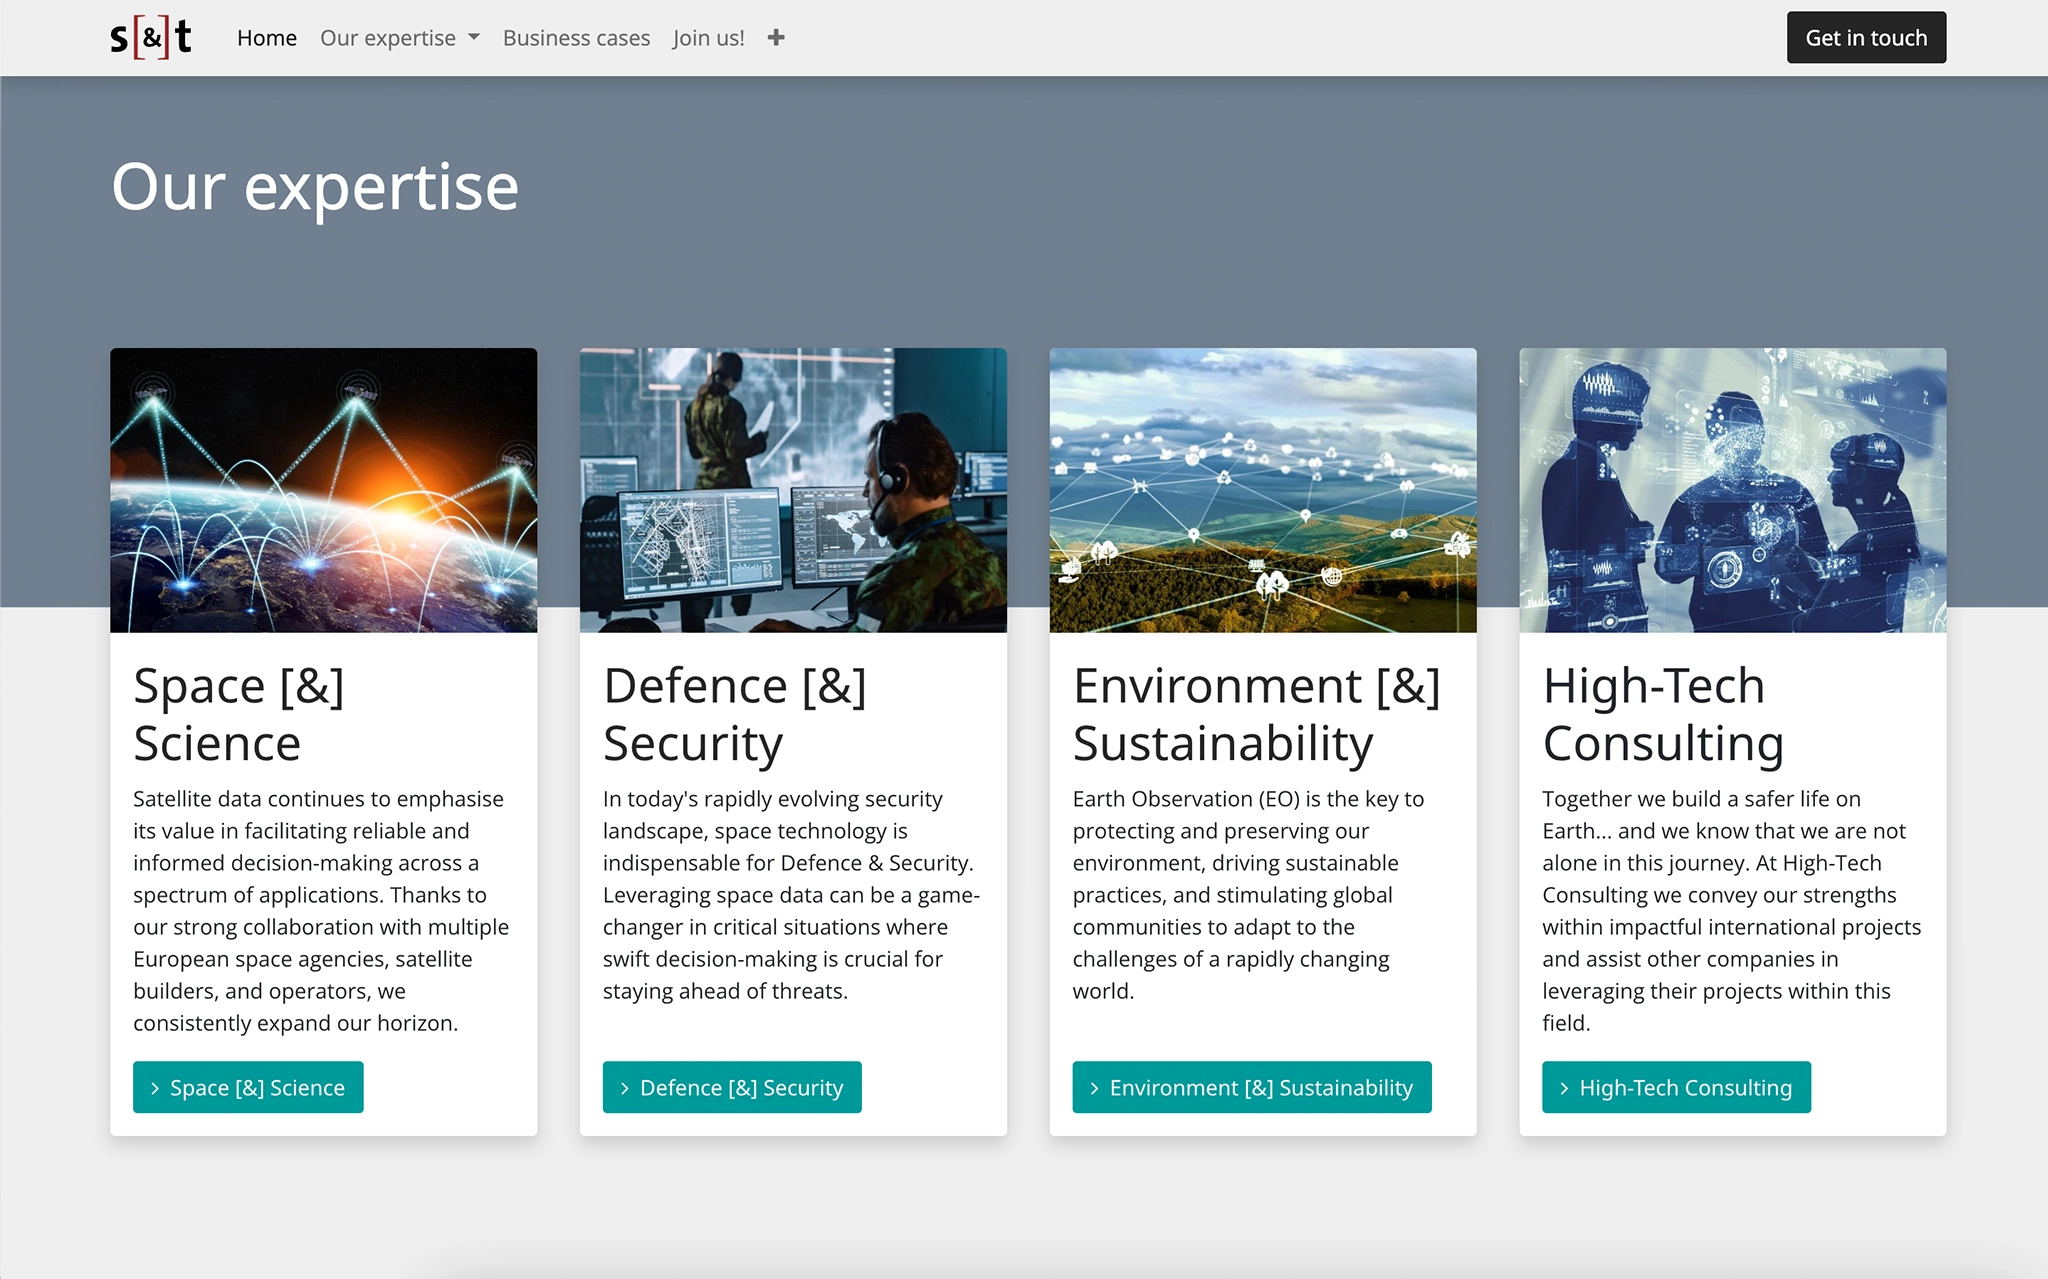The width and height of the screenshot is (2048, 1279).
Task: Open the Join us! link
Action: pos(708,38)
